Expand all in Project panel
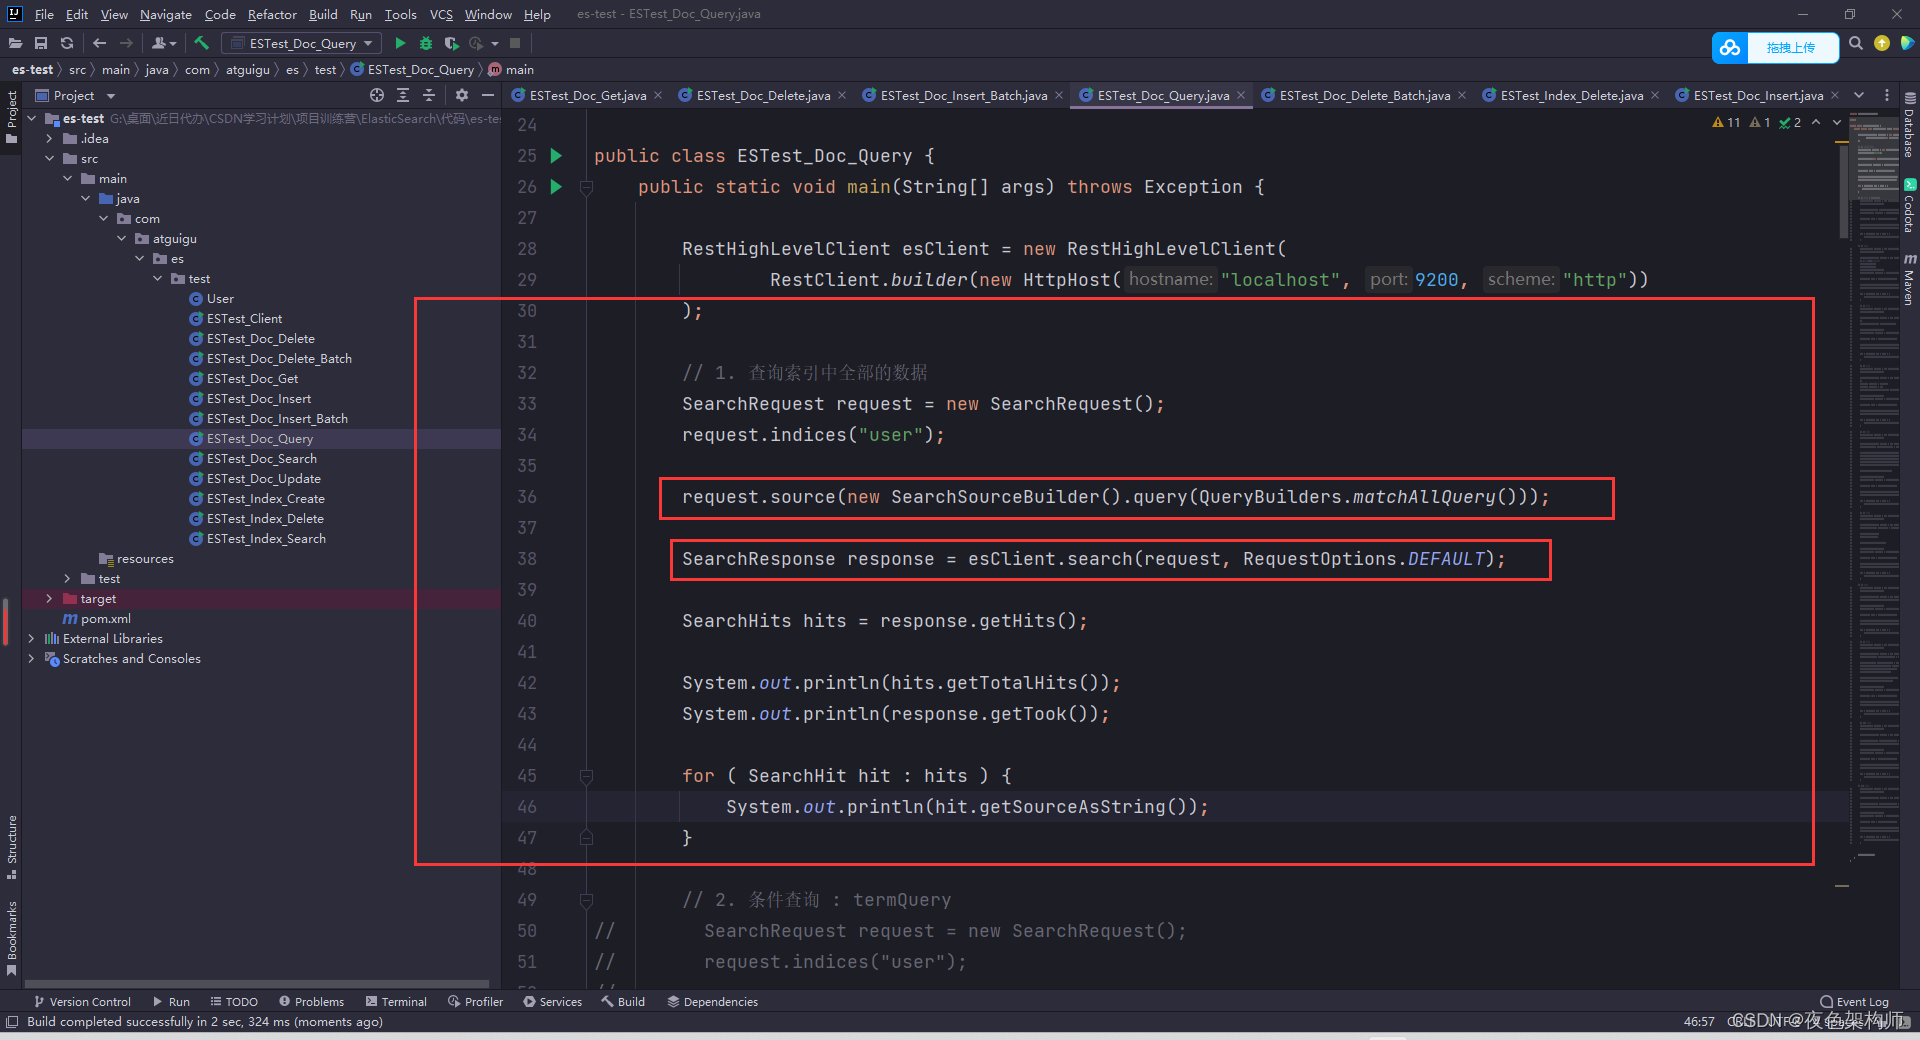Viewport: 1920px width, 1040px height. pyautogui.click(x=403, y=95)
